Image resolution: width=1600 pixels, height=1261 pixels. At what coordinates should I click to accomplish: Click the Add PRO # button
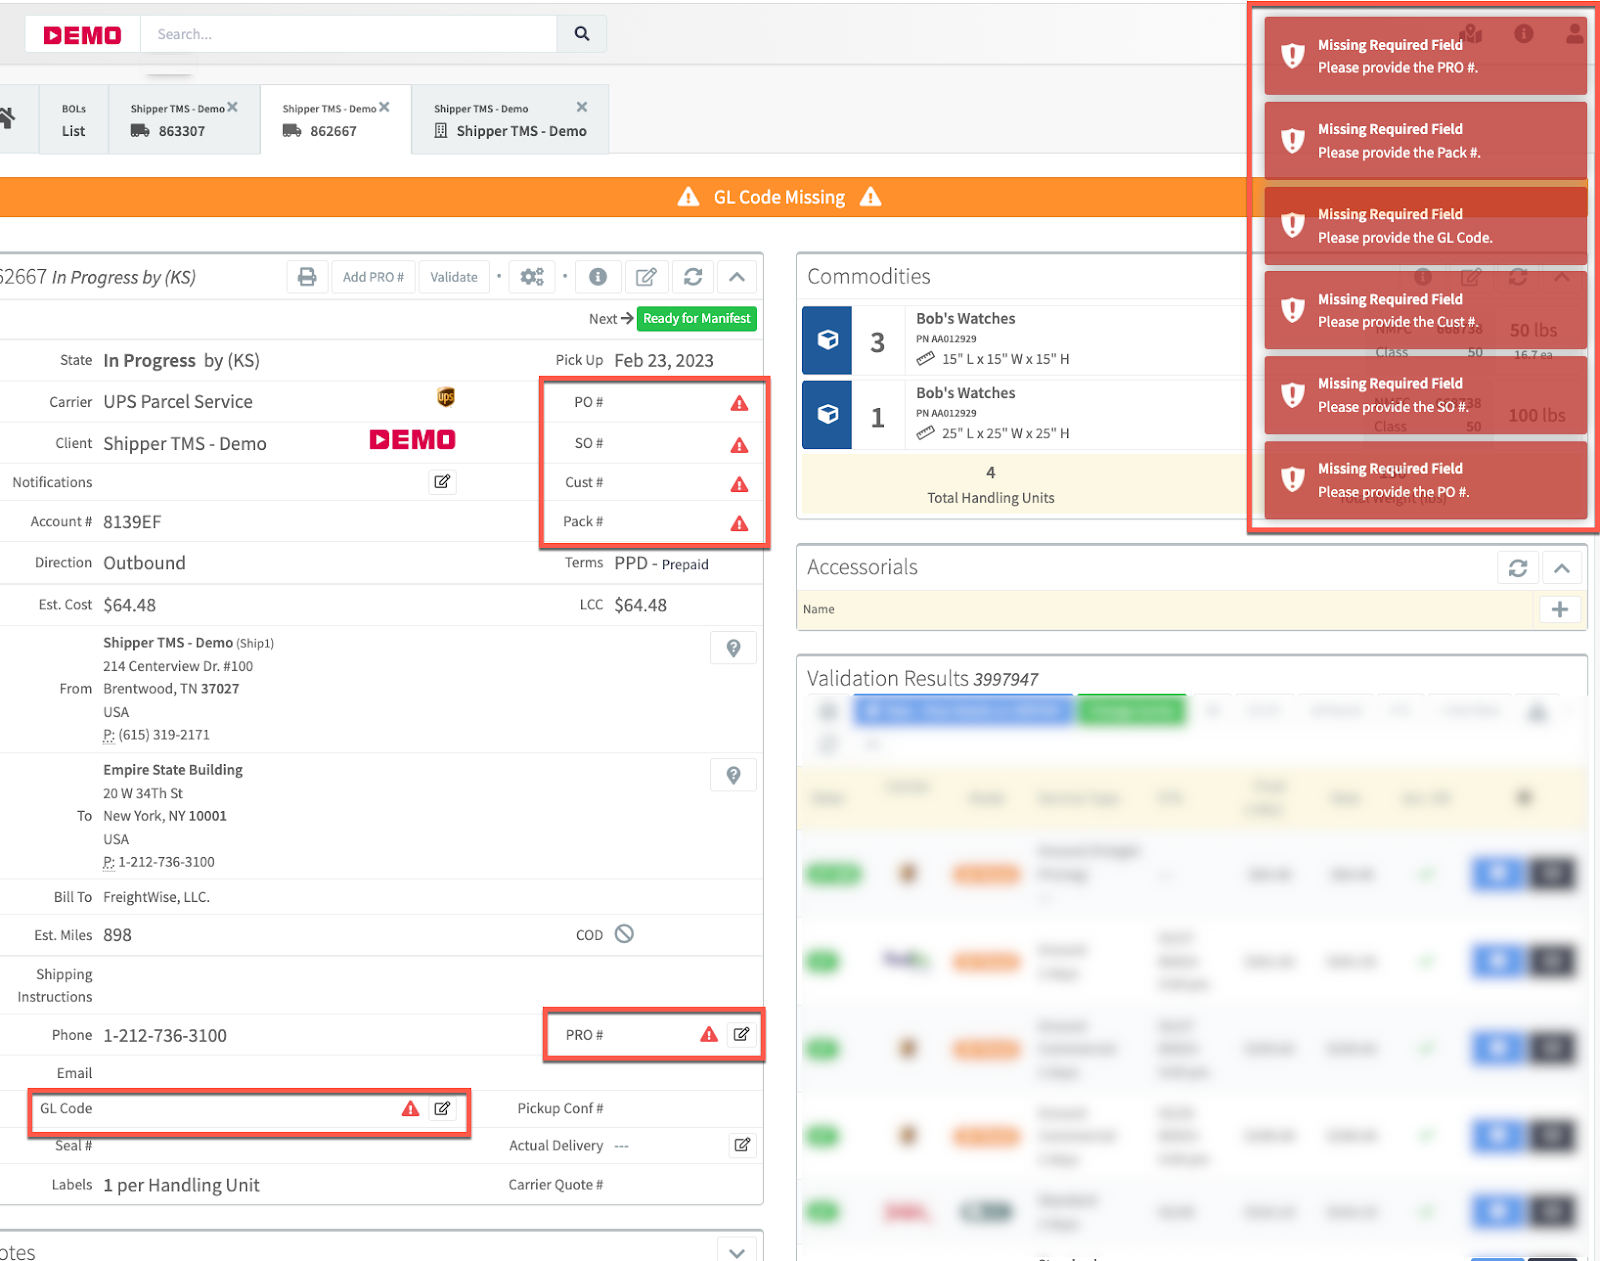click(x=373, y=277)
